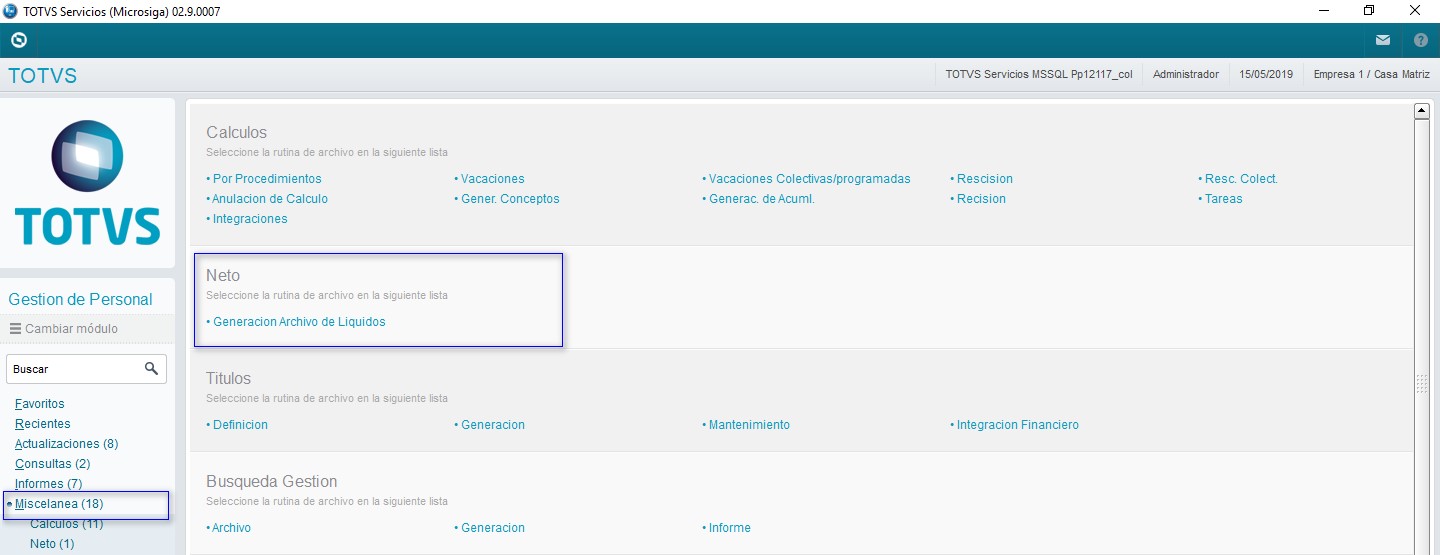Click the dotted grip handle on the right edge
The height and width of the screenshot is (555, 1440).
point(1421,384)
